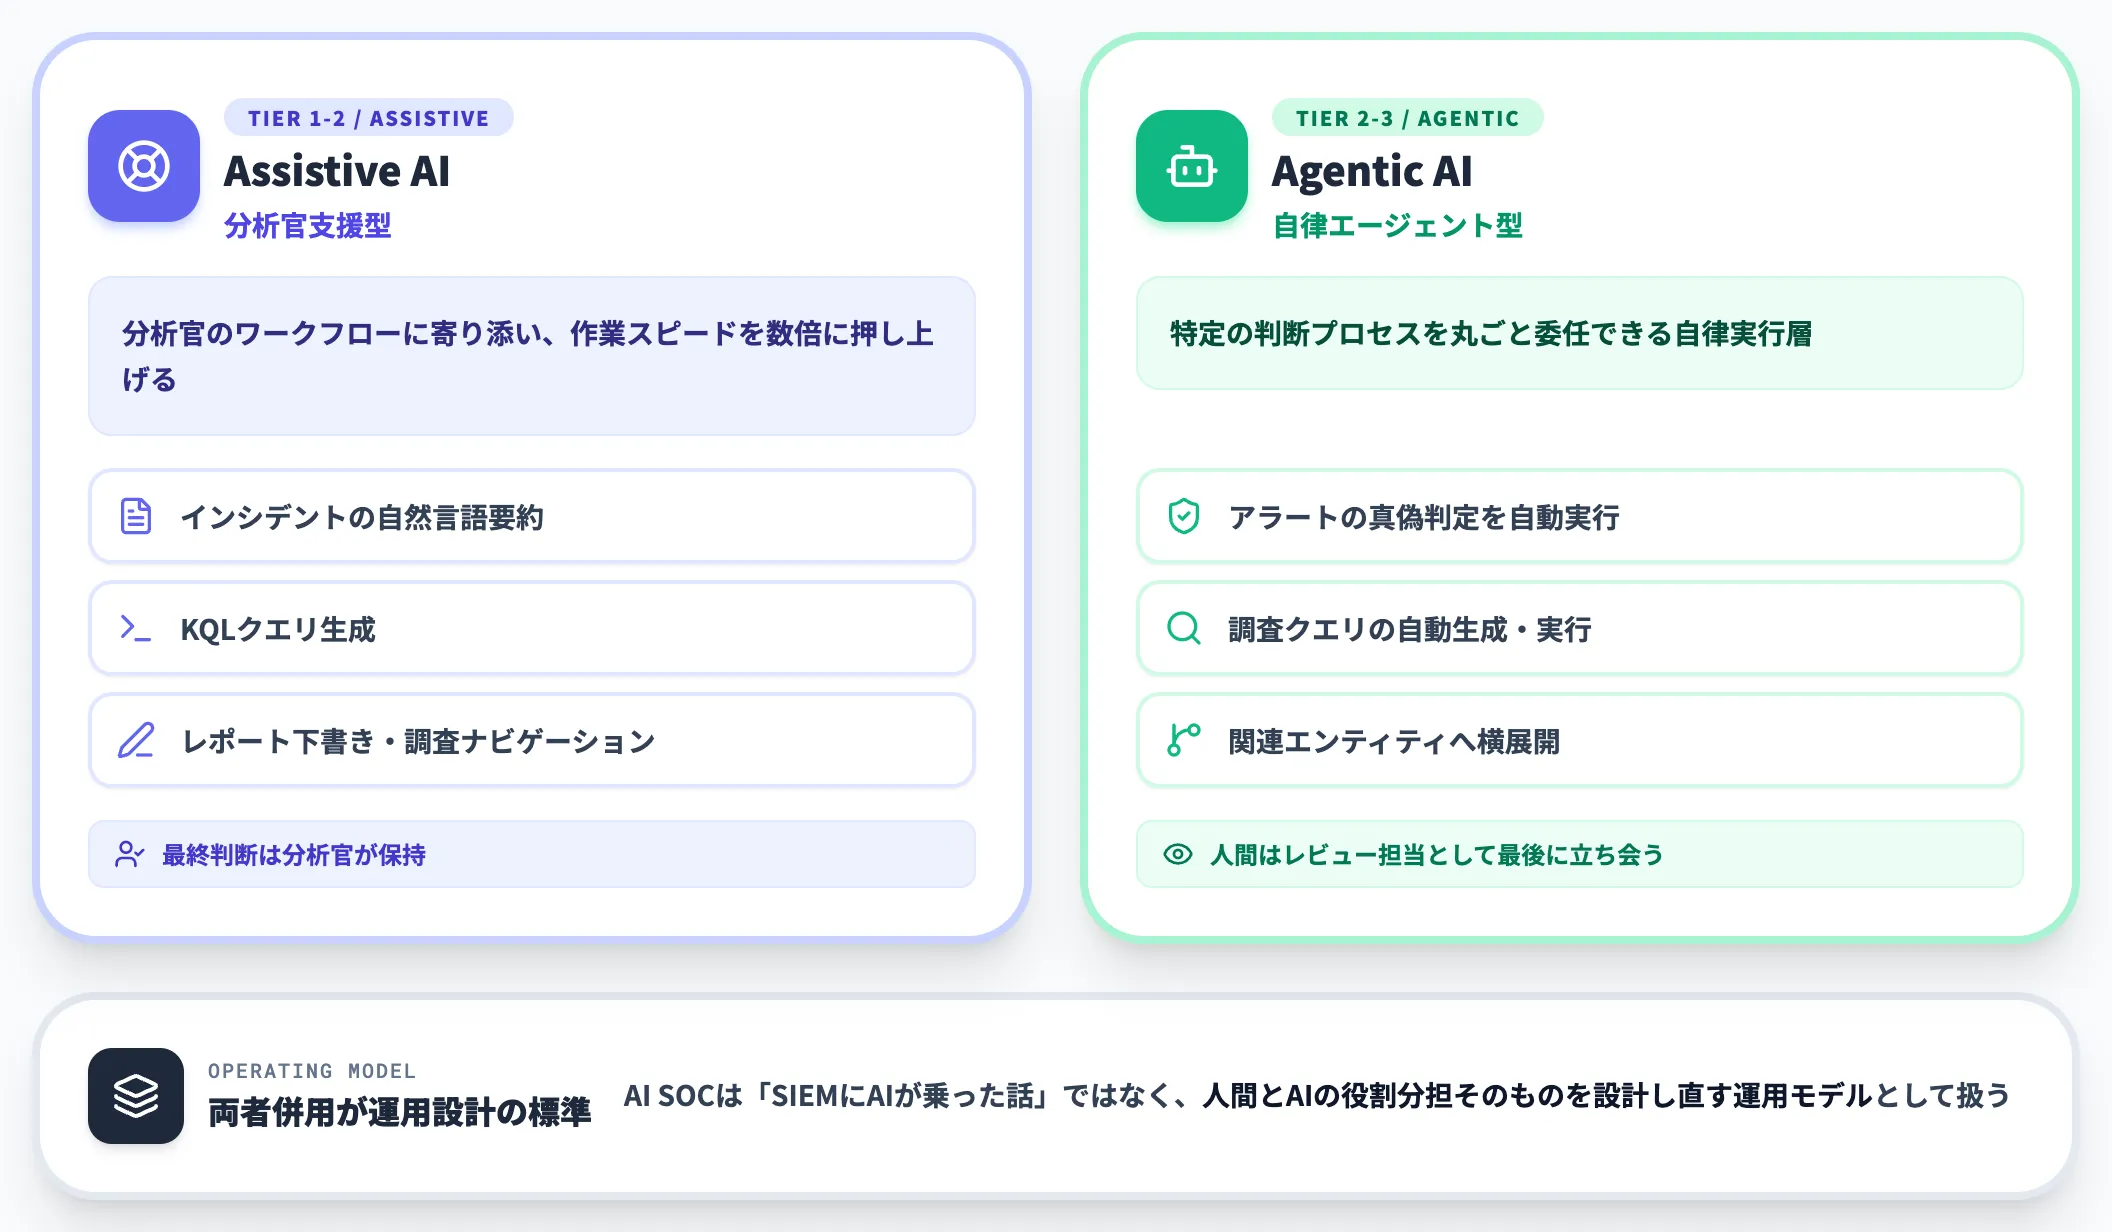Click the 人間はレビュー担当として最後に立ち会う note text
This screenshot has height=1232, width=2112.
click(x=1437, y=855)
